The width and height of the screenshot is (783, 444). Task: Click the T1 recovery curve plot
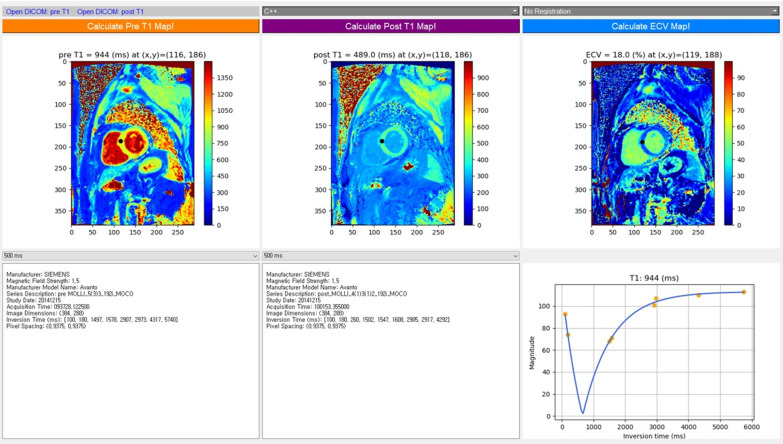pyautogui.click(x=655, y=352)
